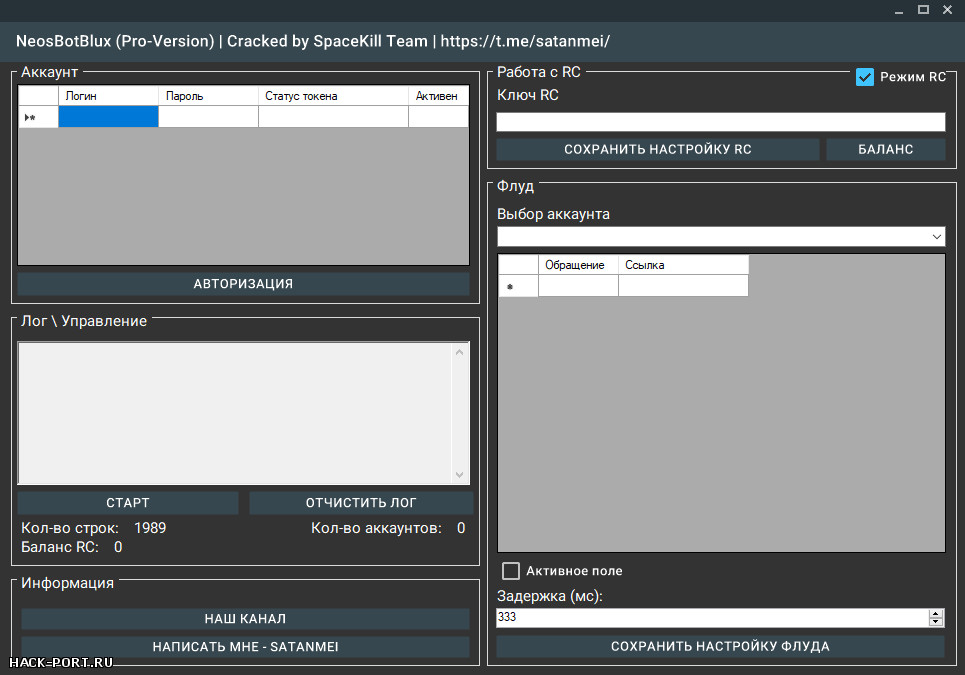Select the Логин cell in the new row
This screenshot has width=965, height=675.
(108, 117)
